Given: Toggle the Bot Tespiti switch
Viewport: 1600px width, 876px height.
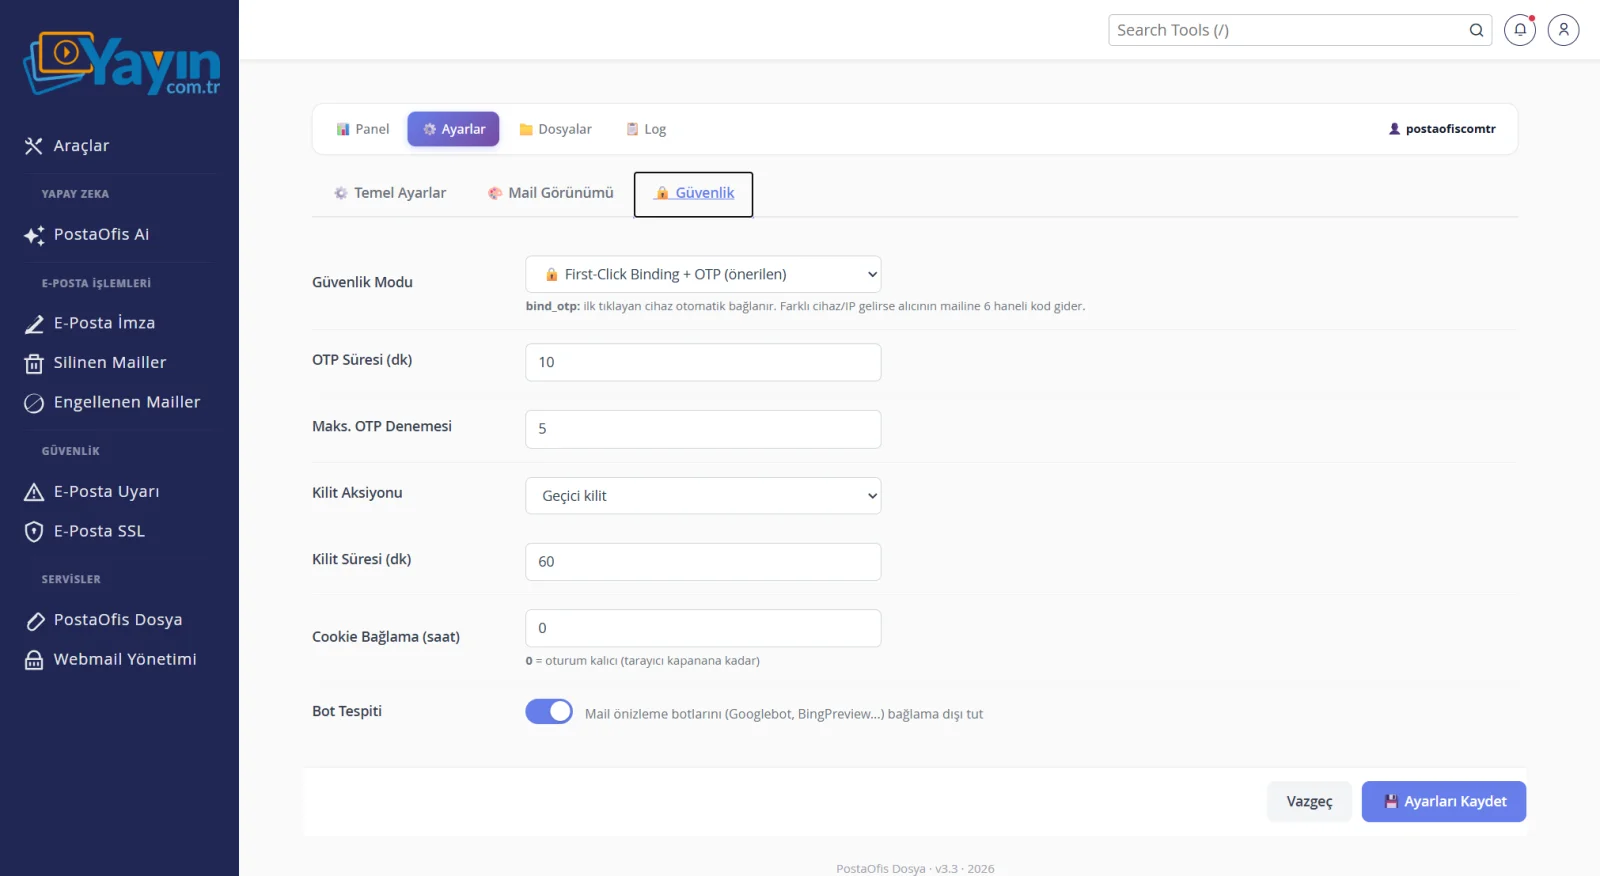Looking at the screenshot, I should point(549,711).
